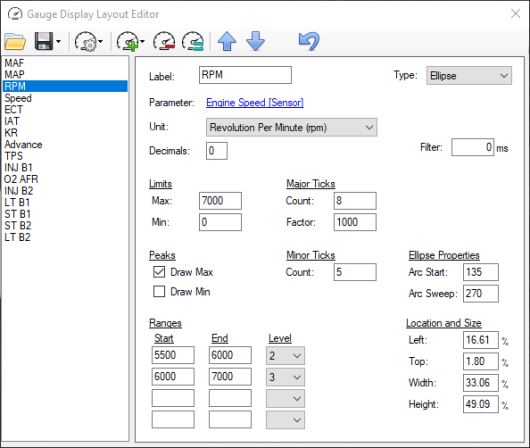Save layout using the floppy disk icon
Image resolution: width=530 pixels, height=448 pixels.
44,41
